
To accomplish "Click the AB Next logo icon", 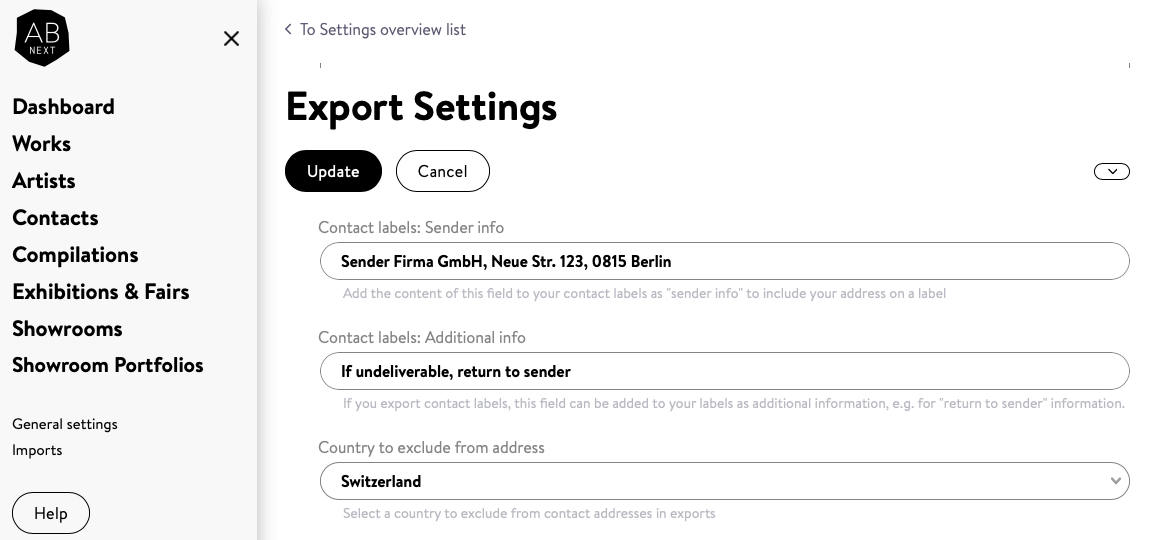I will (x=42, y=39).
